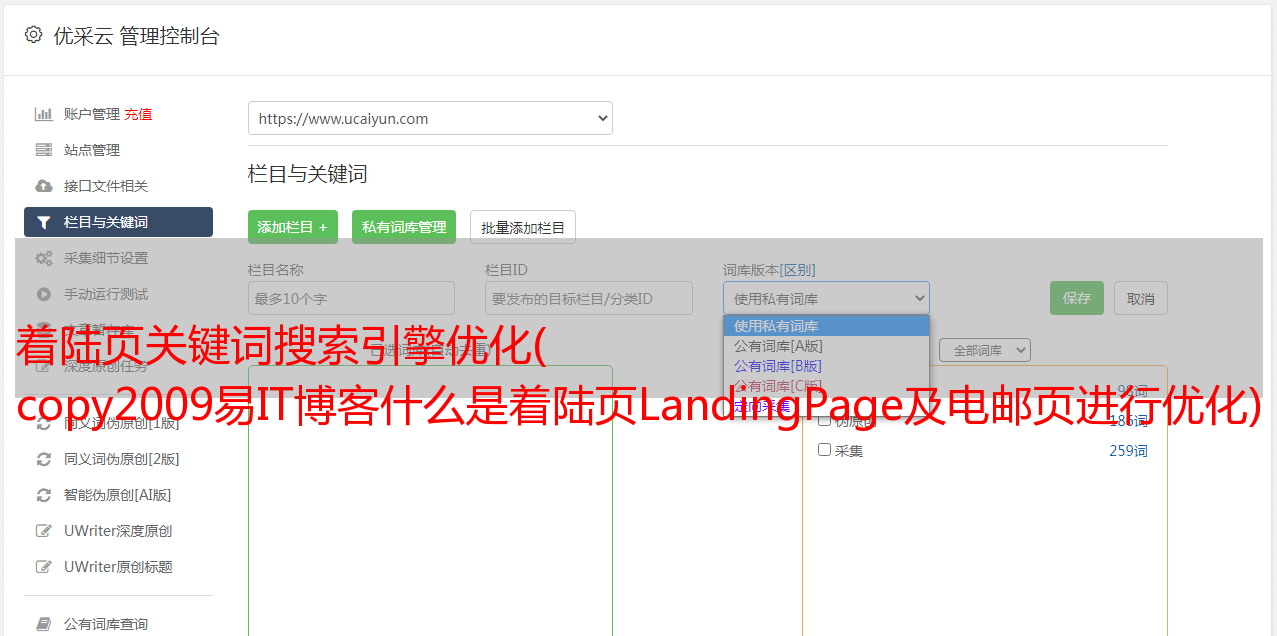This screenshot has width=1277, height=636.
Task: Open 同义词伪原创[2版] in the sidebar
Action: 122,459
